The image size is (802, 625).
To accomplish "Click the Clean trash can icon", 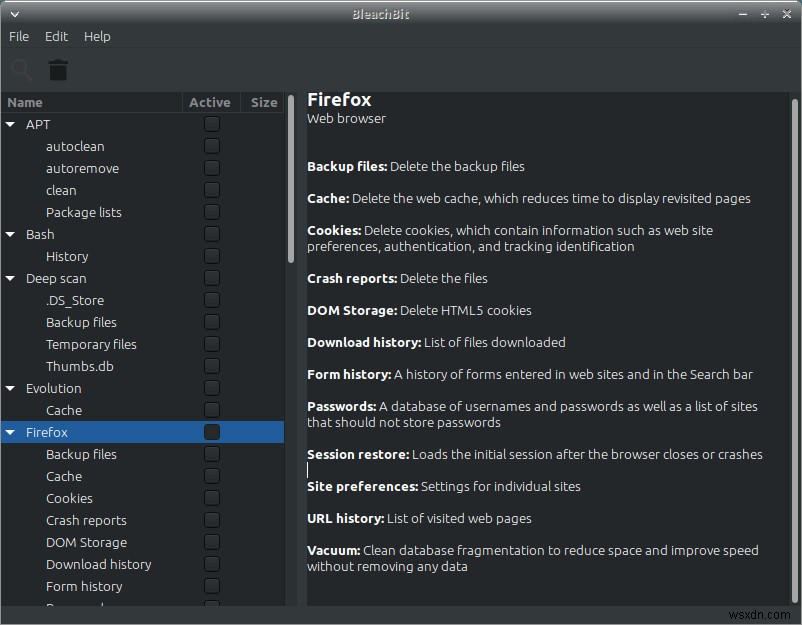I will 59,70.
